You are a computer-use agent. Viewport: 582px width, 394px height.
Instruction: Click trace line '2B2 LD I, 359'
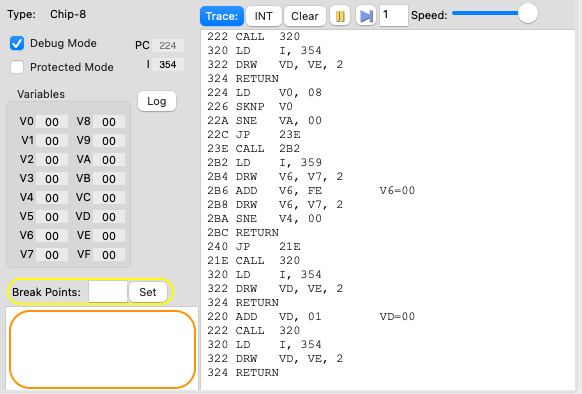coord(264,163)
